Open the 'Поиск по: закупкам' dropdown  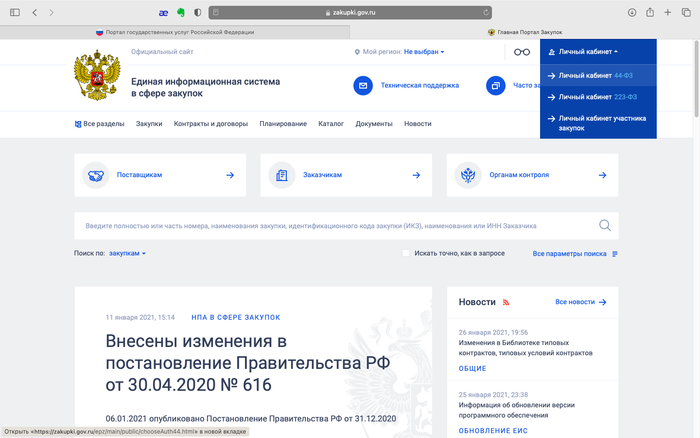[x=127, y=254]
